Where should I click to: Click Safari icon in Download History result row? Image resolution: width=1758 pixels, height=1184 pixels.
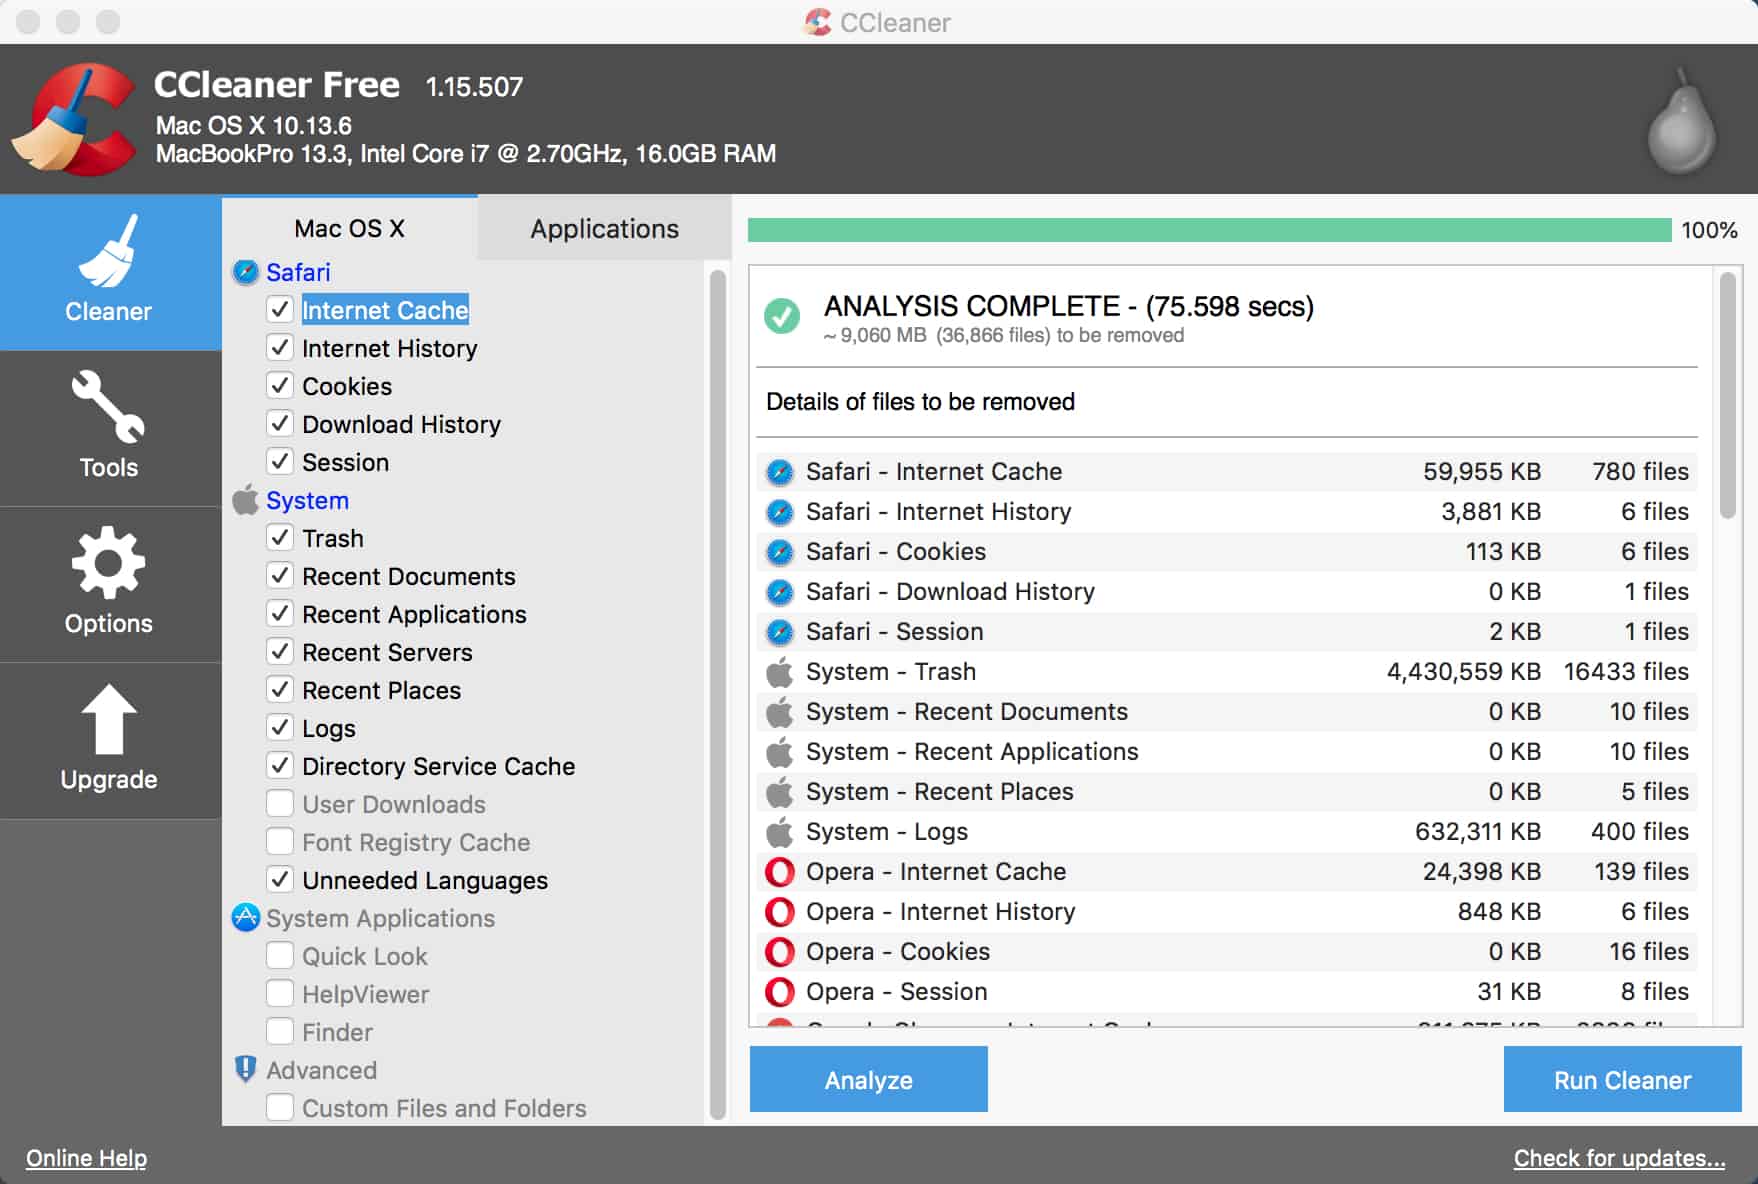coord(780,592)
